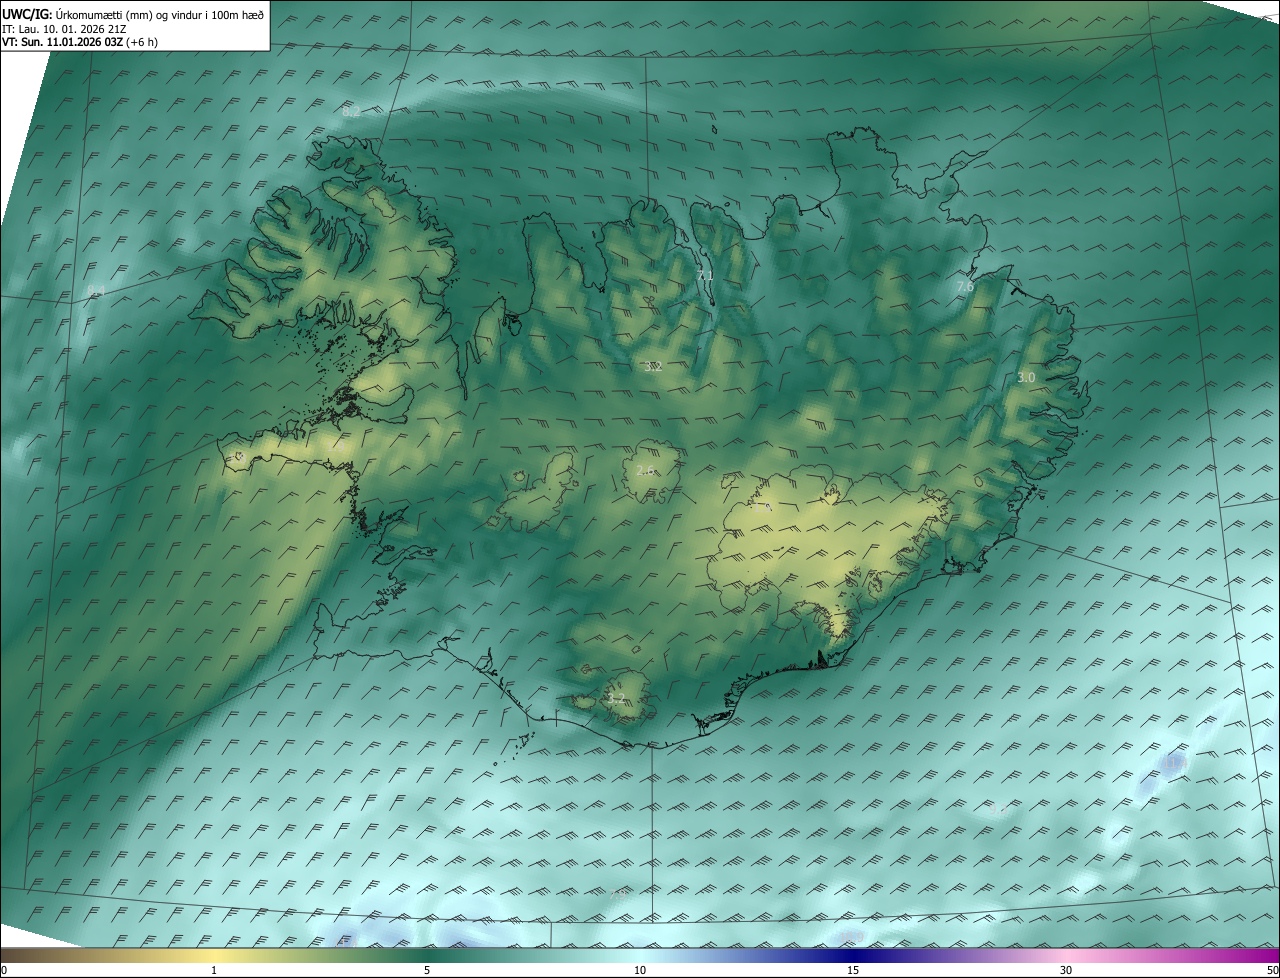Click the 7.6 value label in northeast Iceland

(x=965, y=287)
